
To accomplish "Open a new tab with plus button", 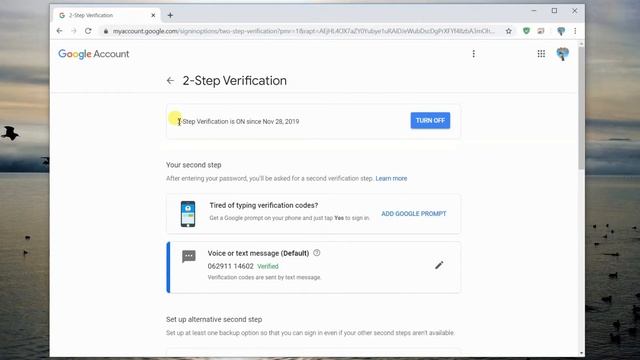I will tap(170, 16).
